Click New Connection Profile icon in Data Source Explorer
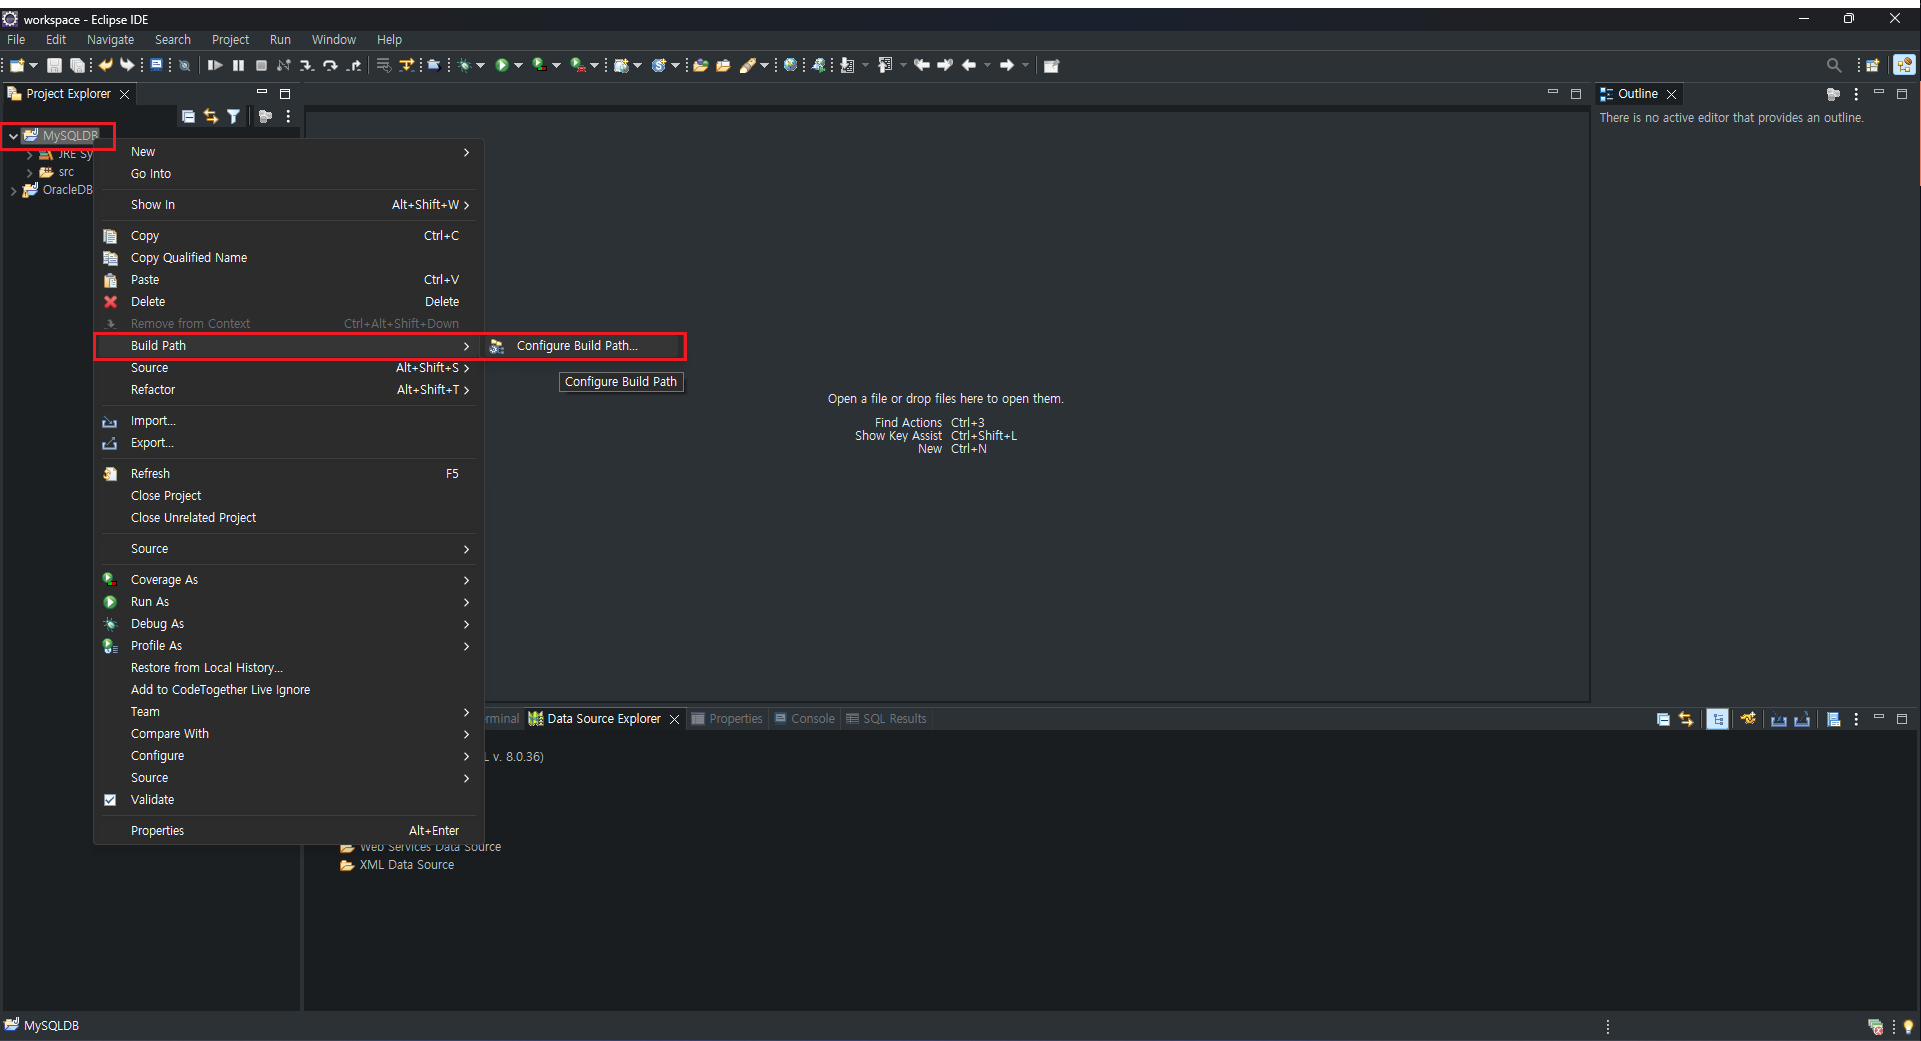Image resolution: width=1921 pixels, height=1041 pixels. coord(1748,719)
